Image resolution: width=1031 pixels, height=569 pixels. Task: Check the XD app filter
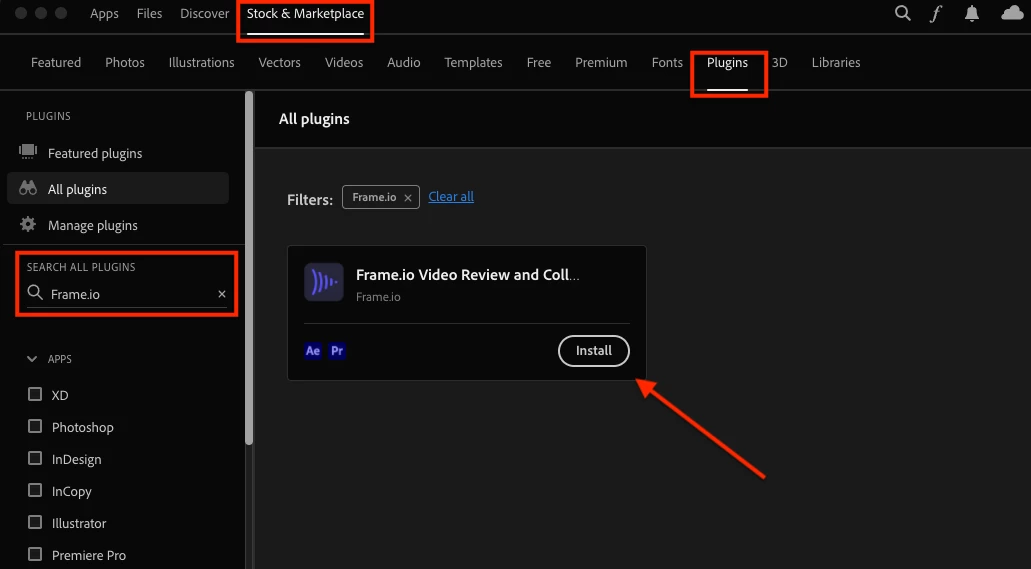click(x=35, y=394)
